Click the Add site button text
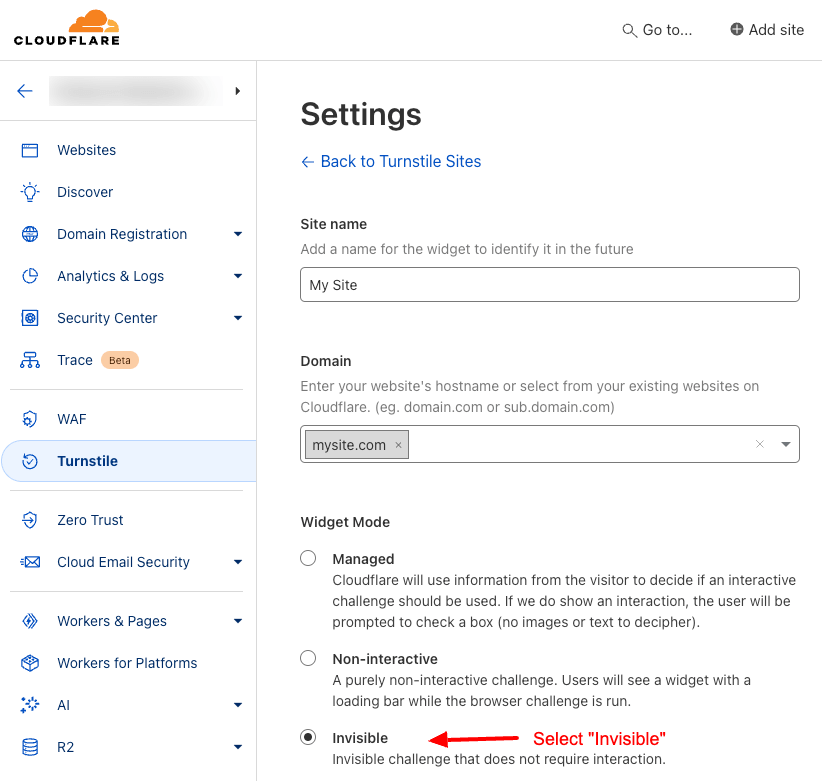 click(x=776, y=30)
